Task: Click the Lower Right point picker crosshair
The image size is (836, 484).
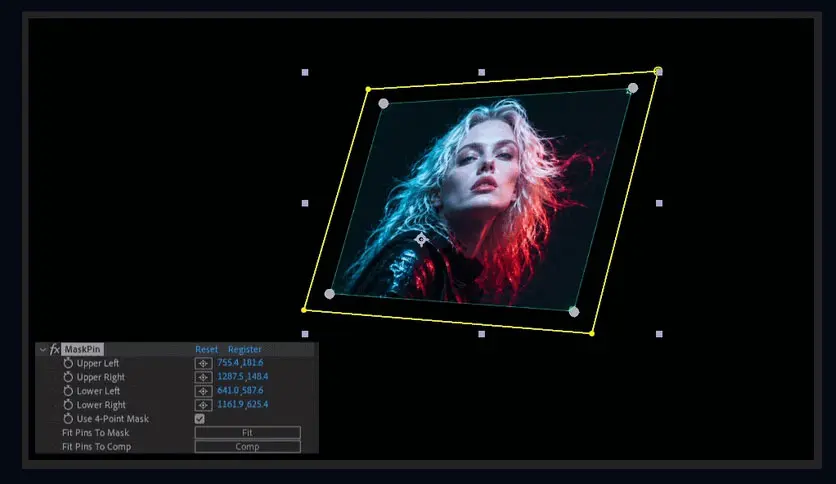Action: pos(203,405)
